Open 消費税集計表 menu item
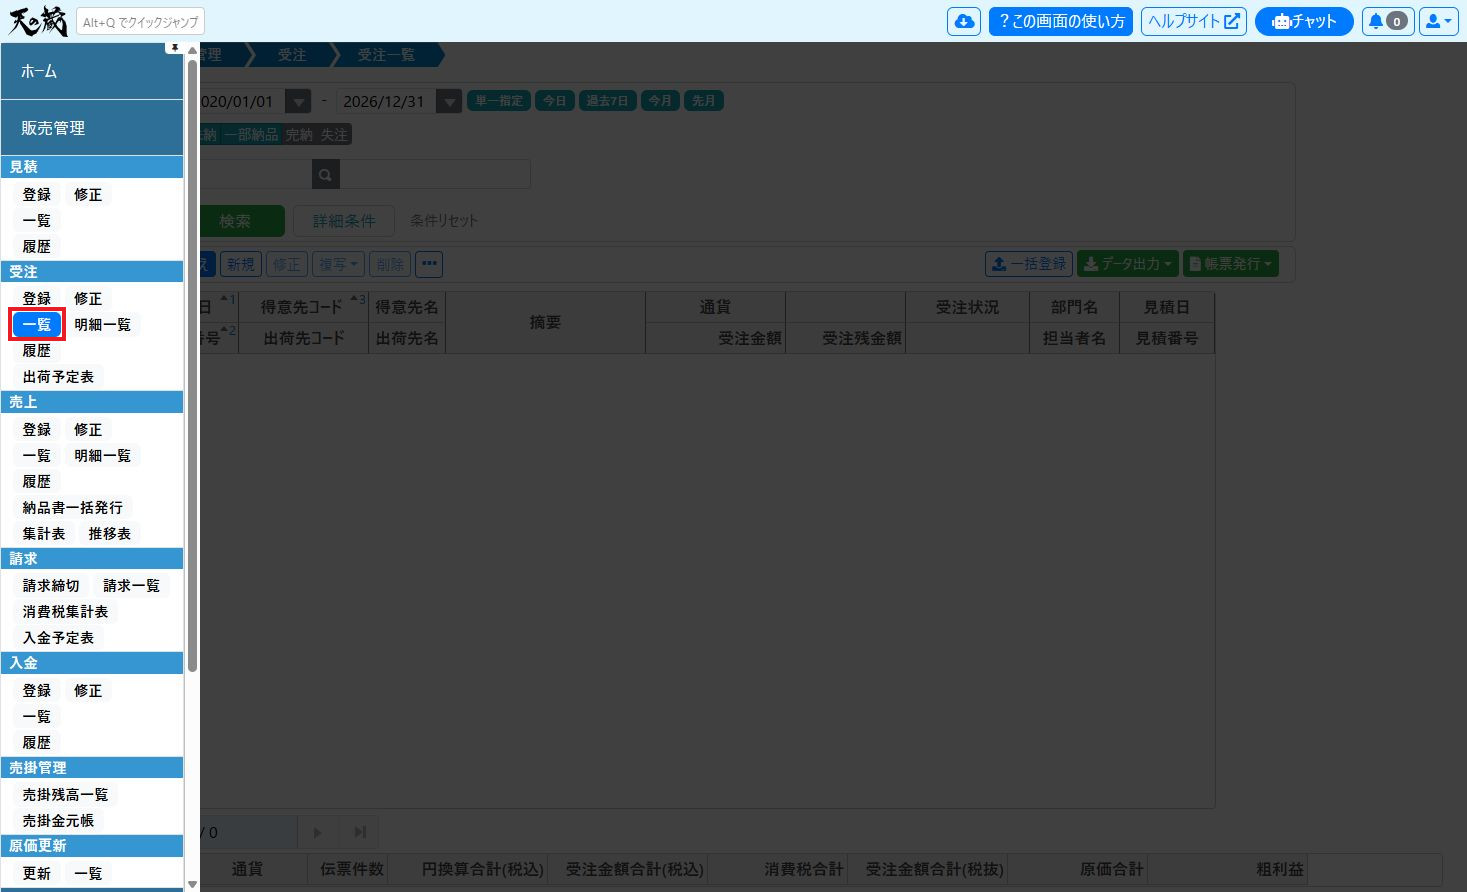 [65, 611]
